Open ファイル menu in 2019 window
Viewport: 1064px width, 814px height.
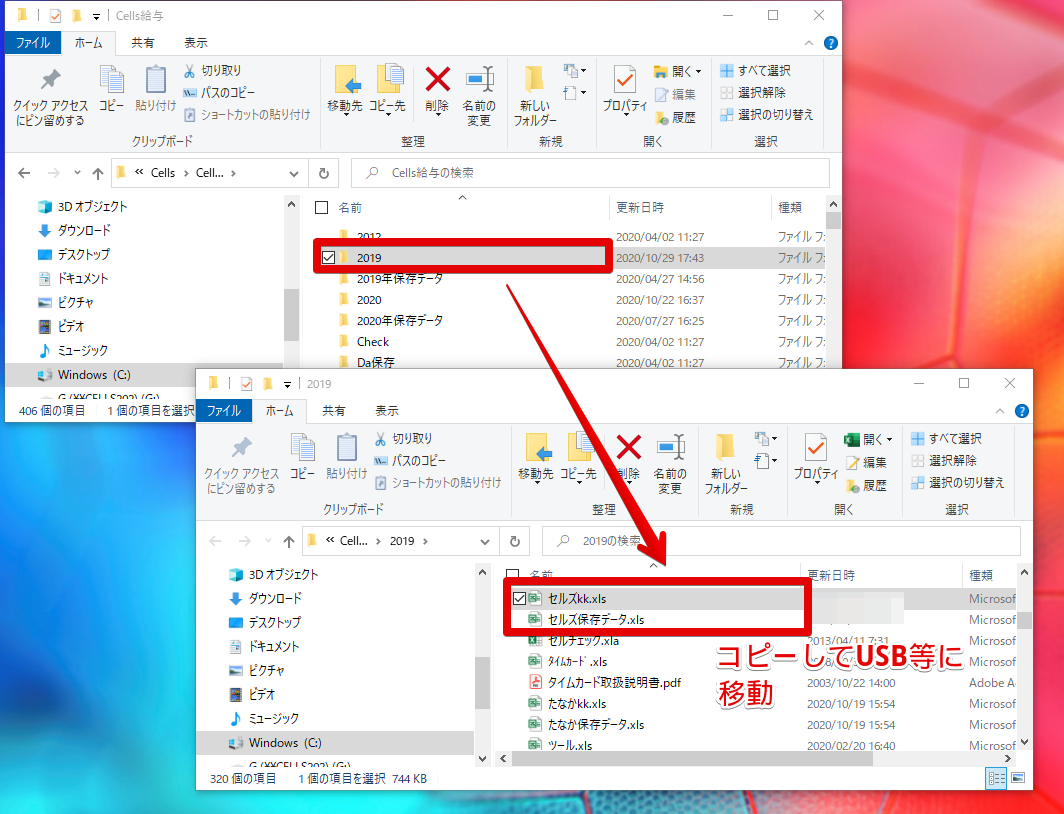[224, 411]
